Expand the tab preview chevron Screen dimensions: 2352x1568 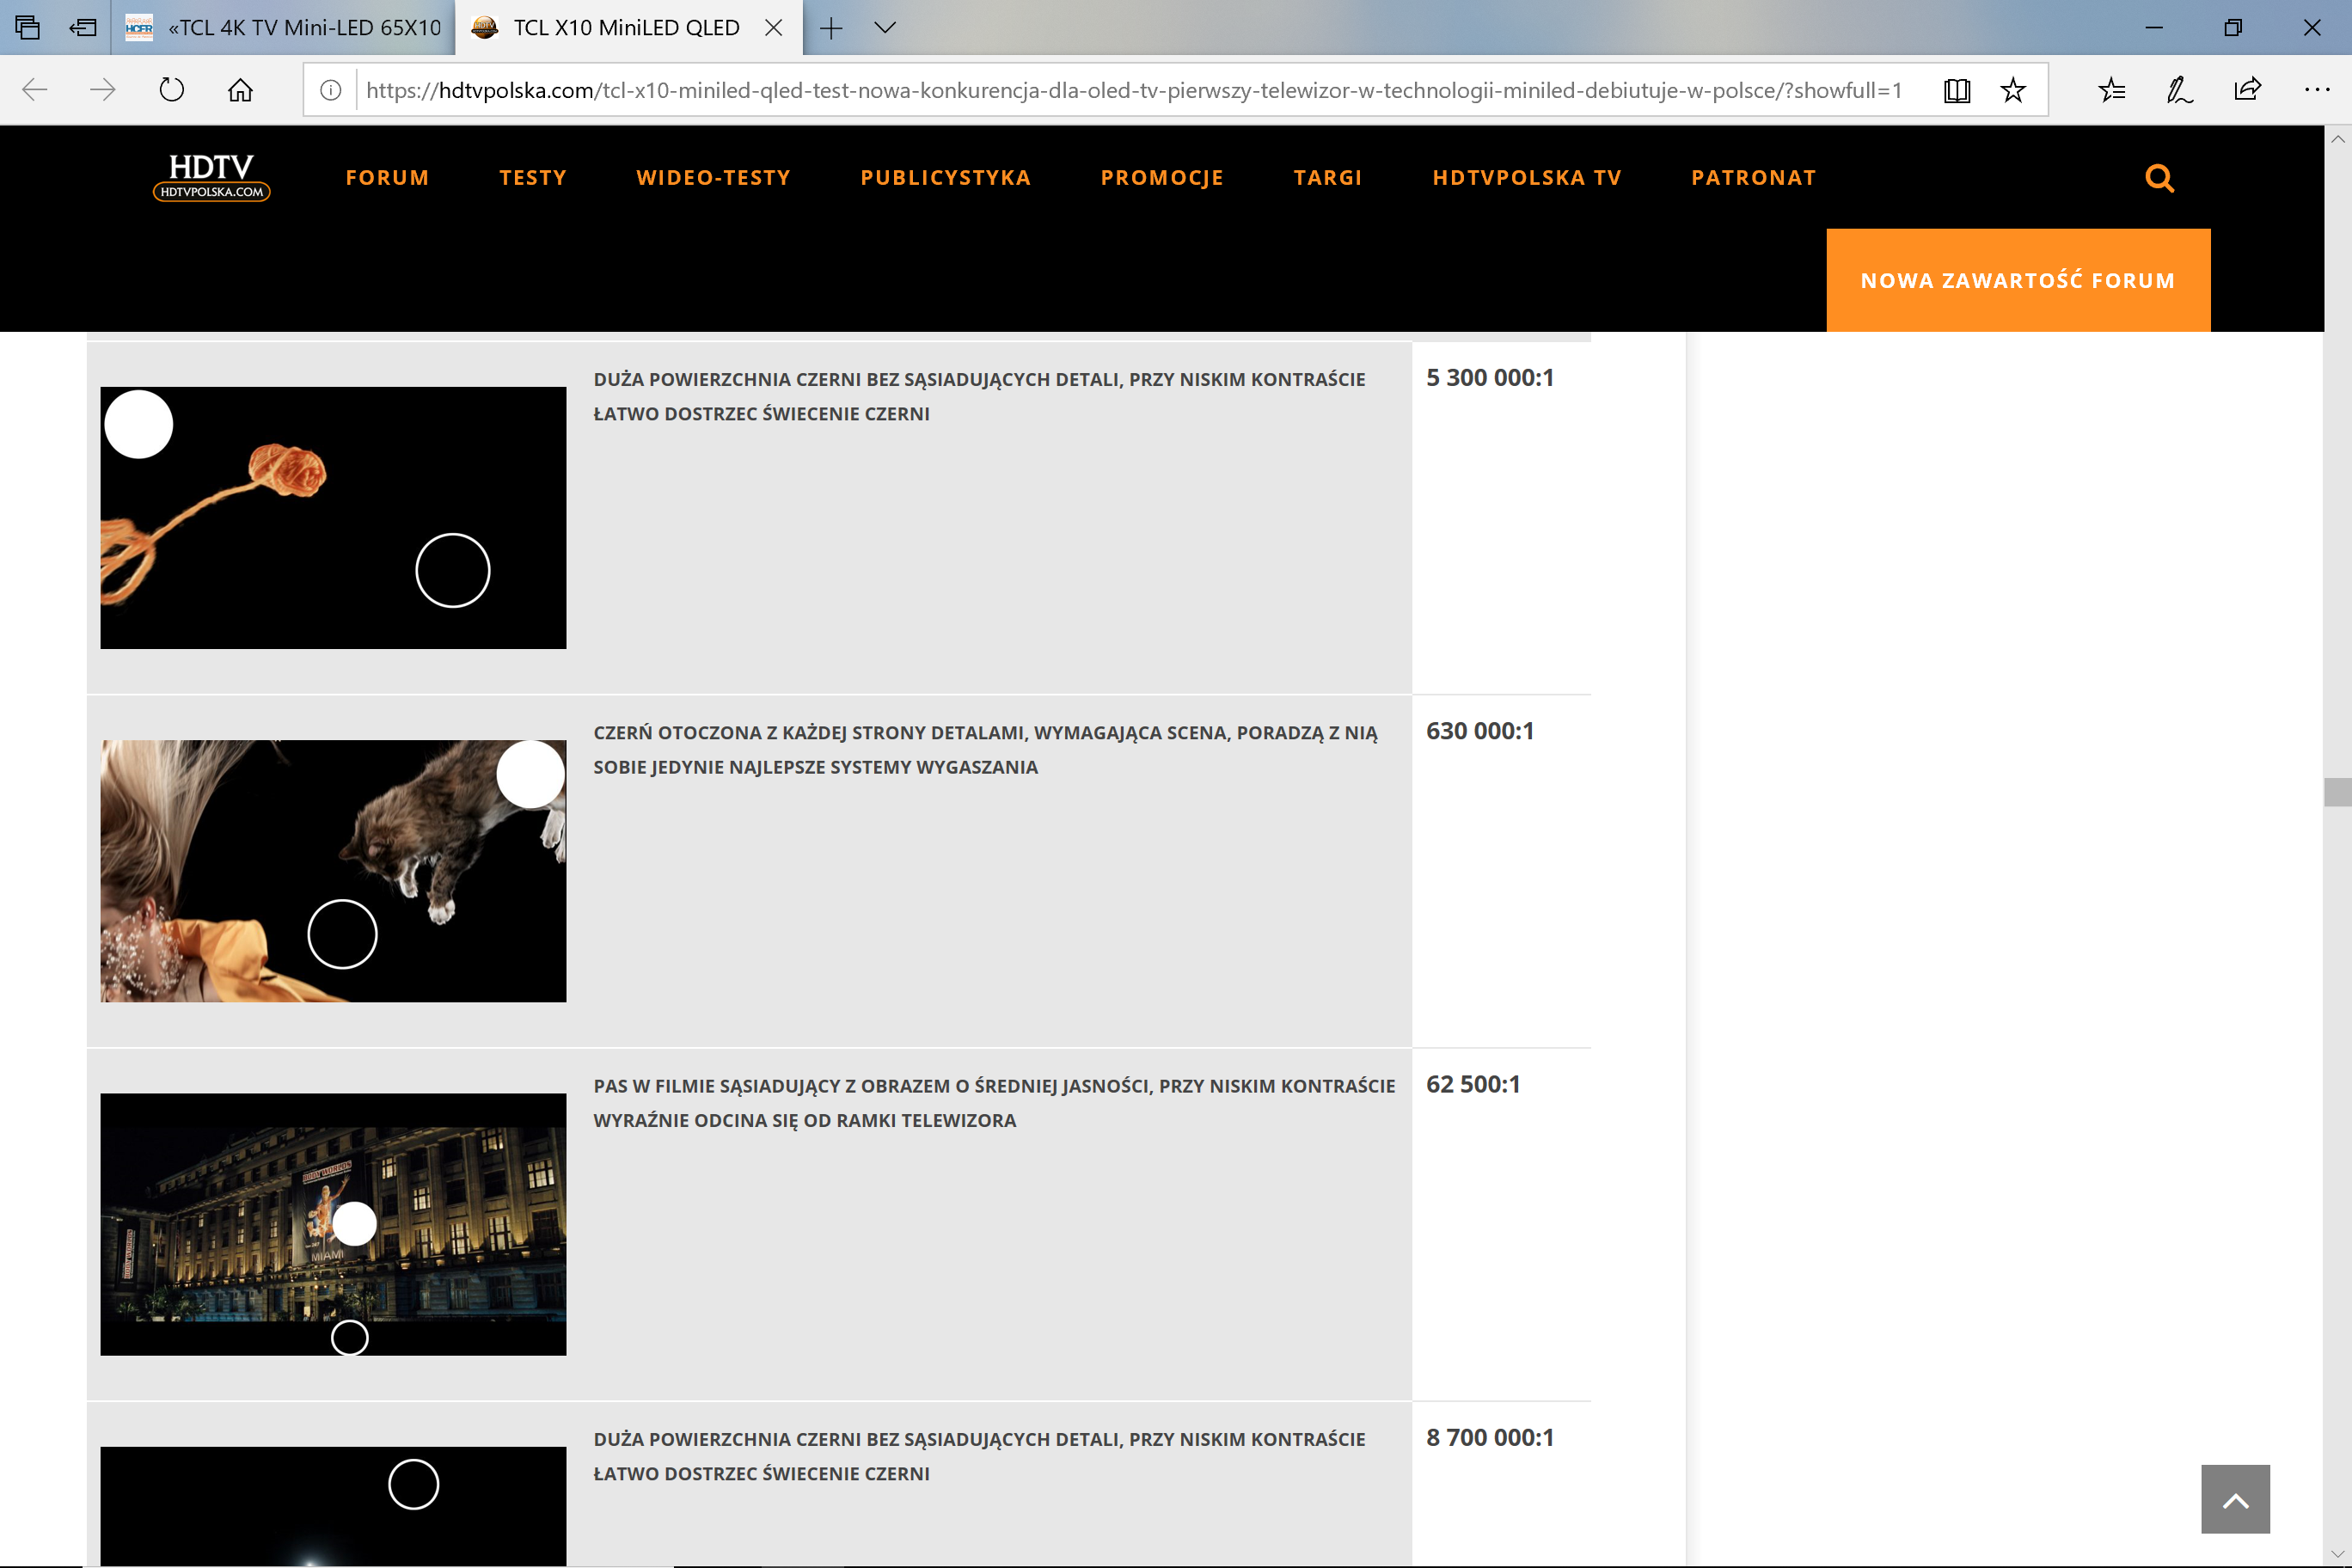tap(885, 28)
